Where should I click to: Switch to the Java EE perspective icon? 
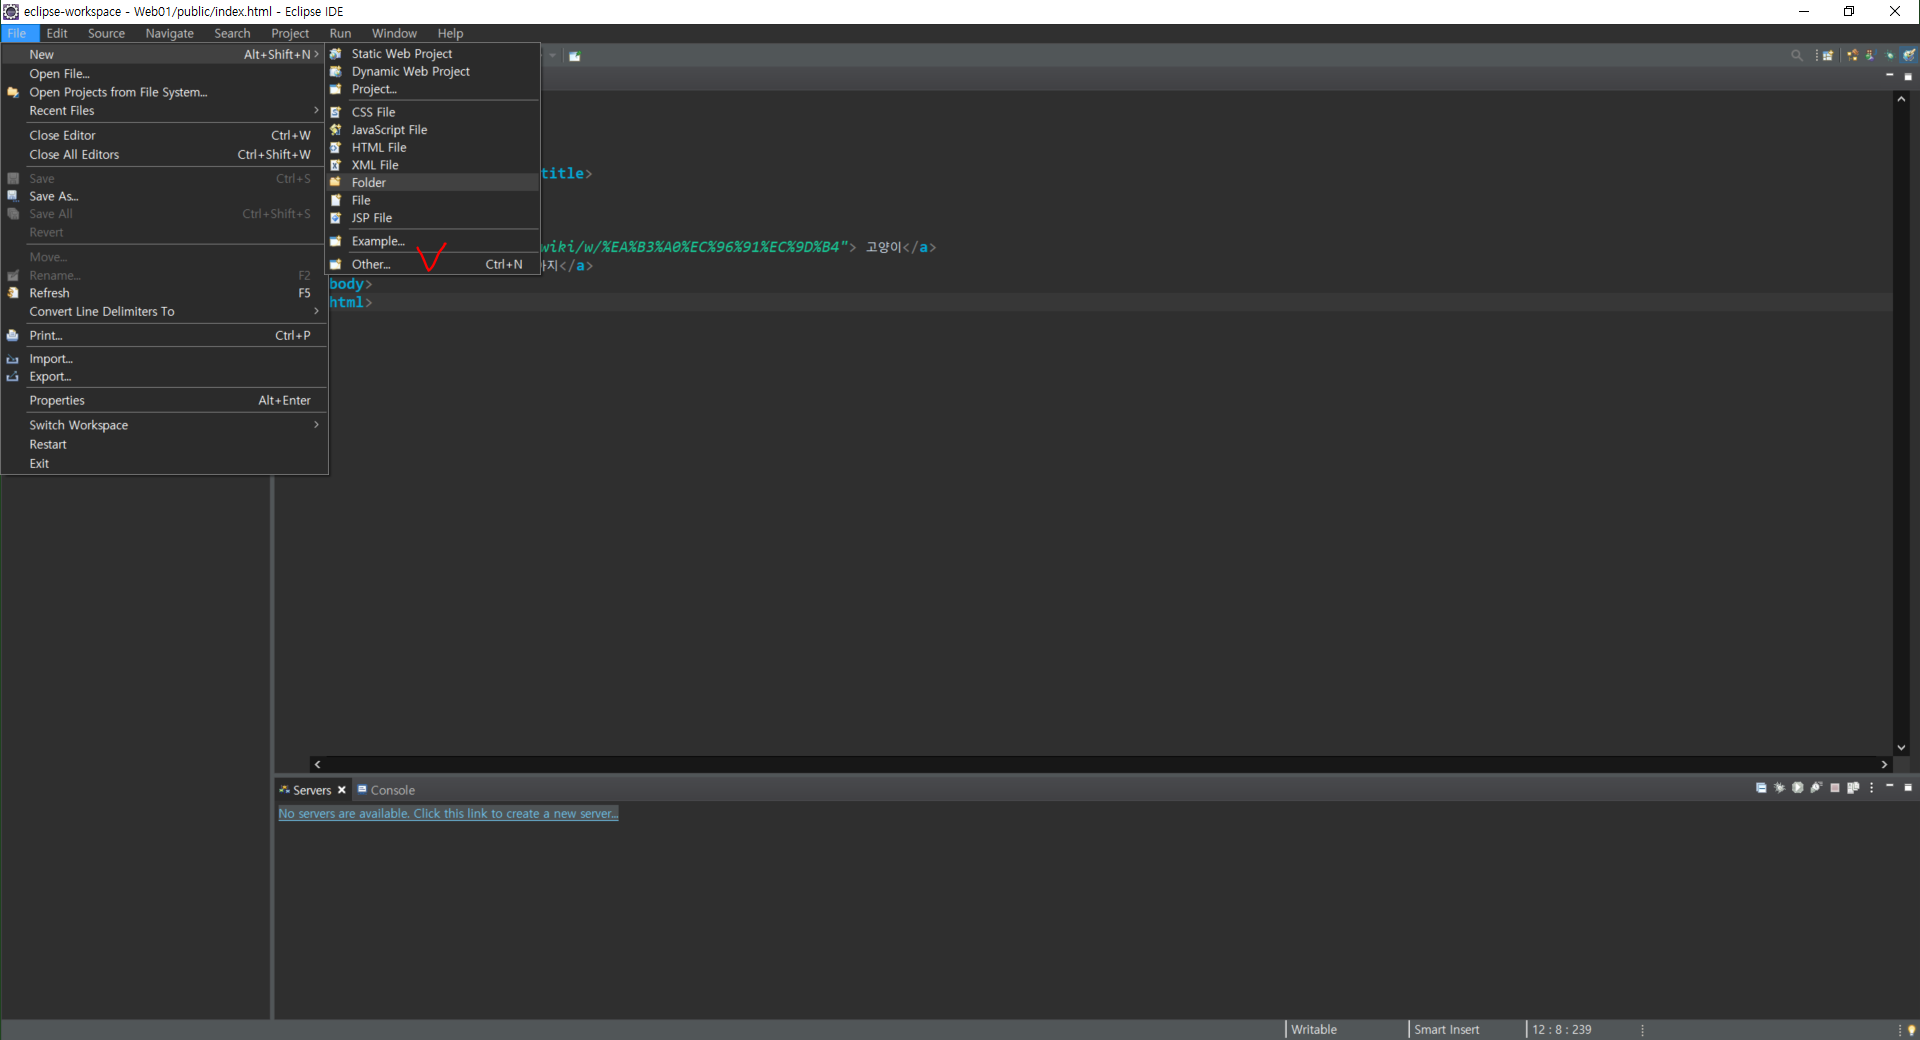(x=1852, y=55)
